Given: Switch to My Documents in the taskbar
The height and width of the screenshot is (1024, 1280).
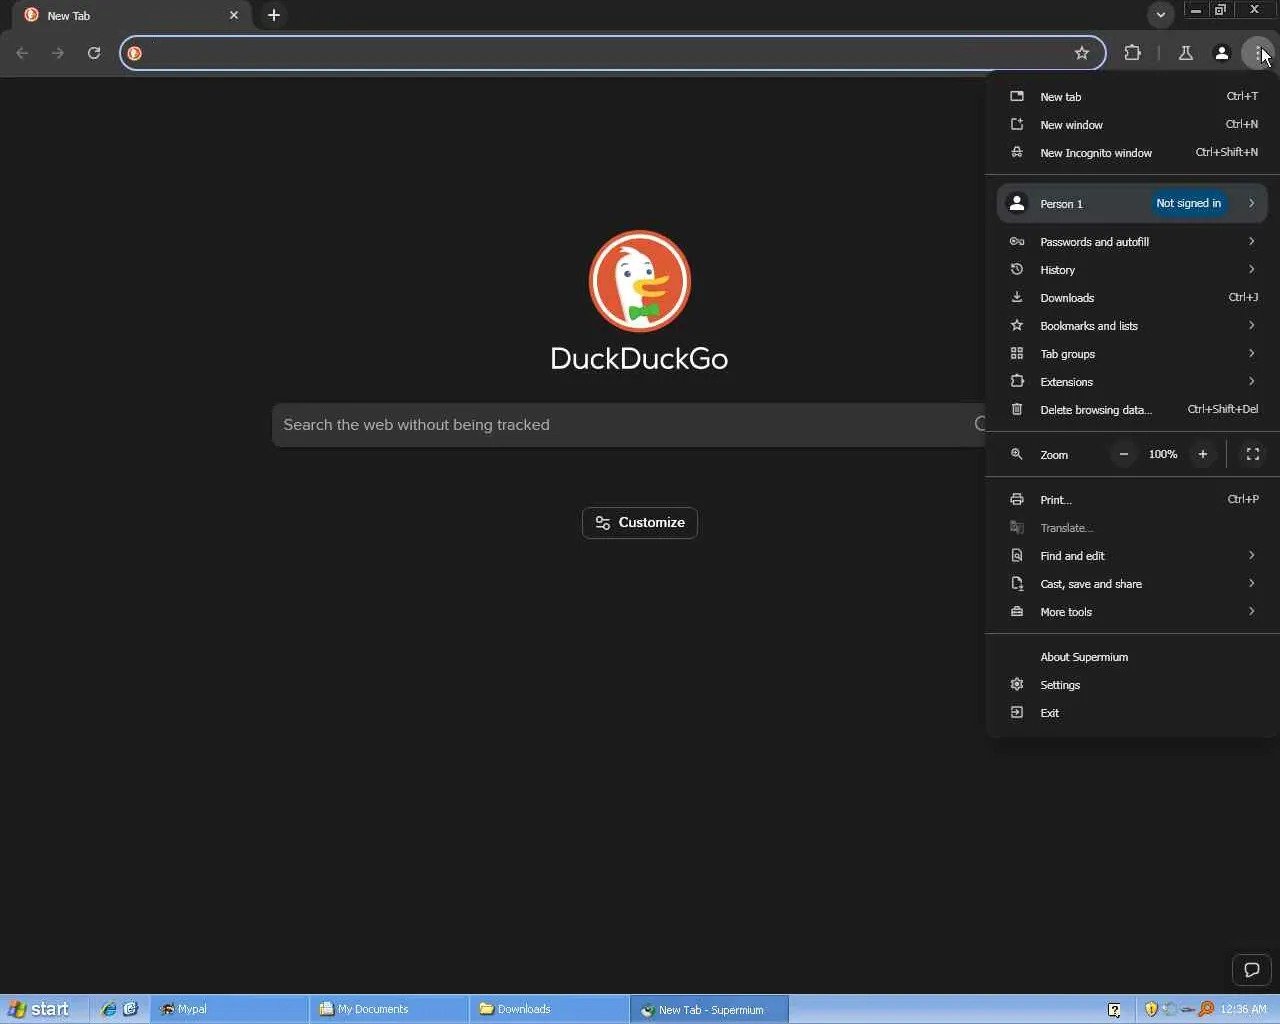Looking at the screenshot, I should click(389, 1010).
